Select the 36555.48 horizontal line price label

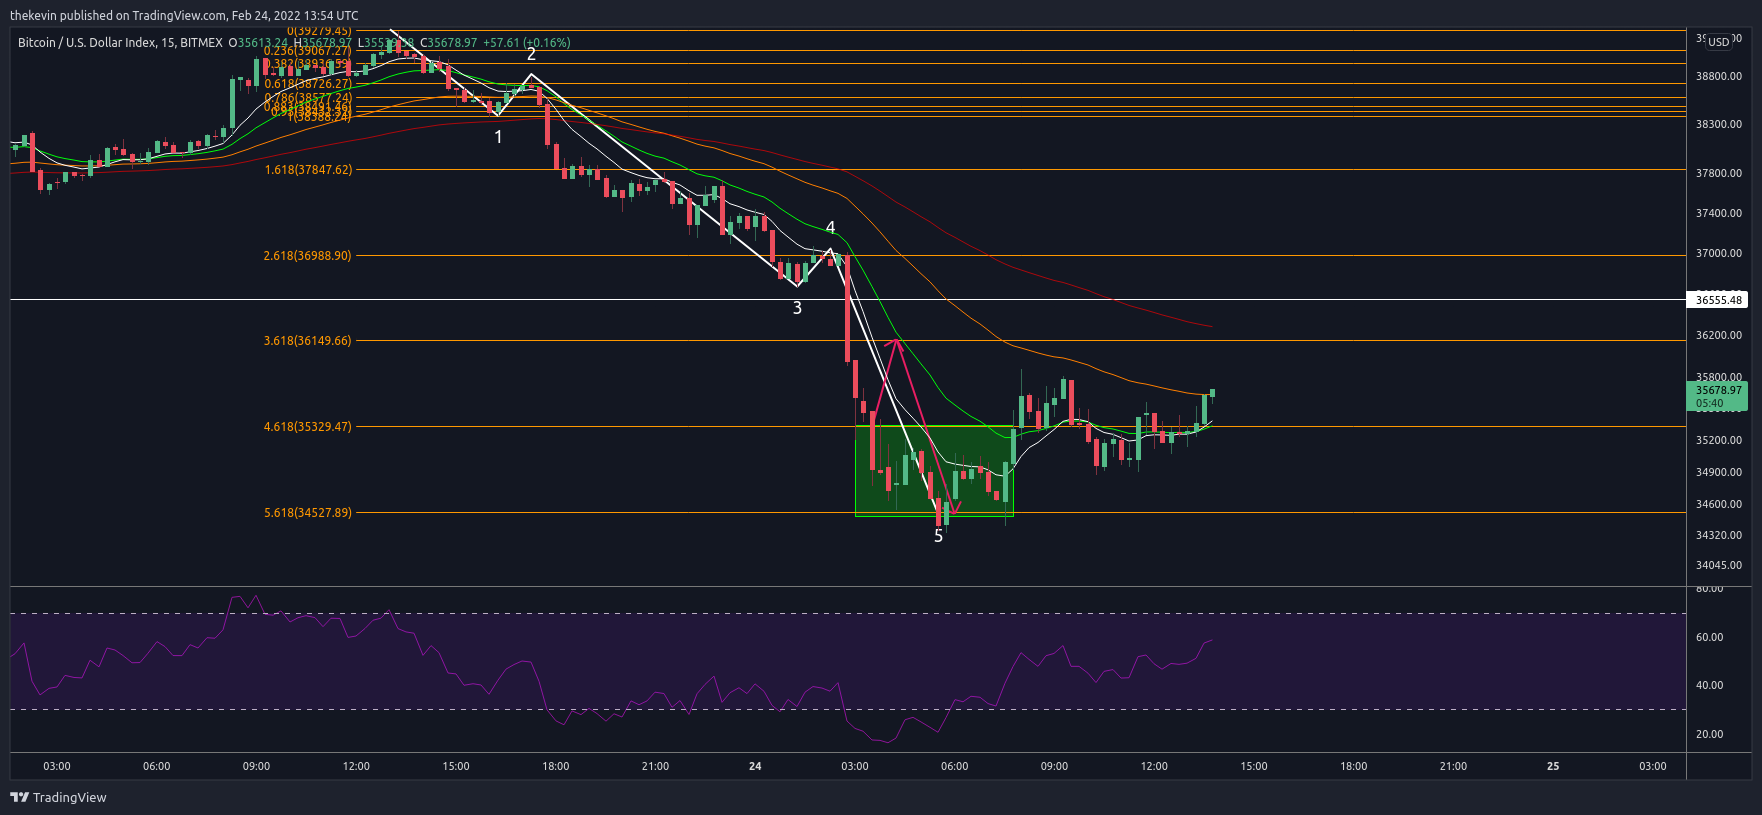pyautogui.click(x=1718, y=300)
